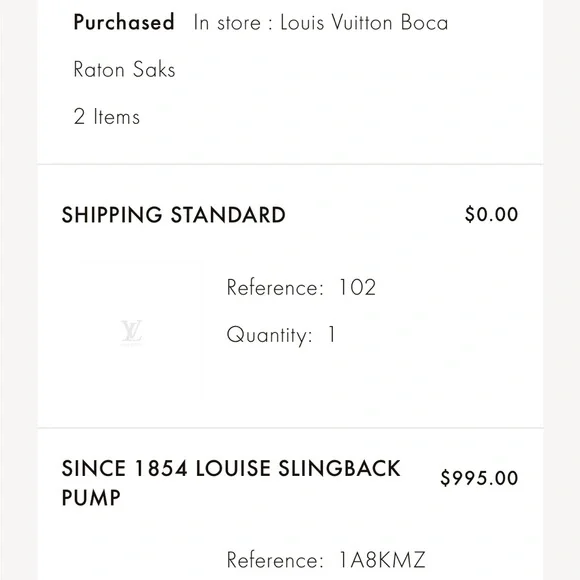Click the word STANDARD in shipping title
The width and height of the screenshot is (580, 580).
(228, 215)
